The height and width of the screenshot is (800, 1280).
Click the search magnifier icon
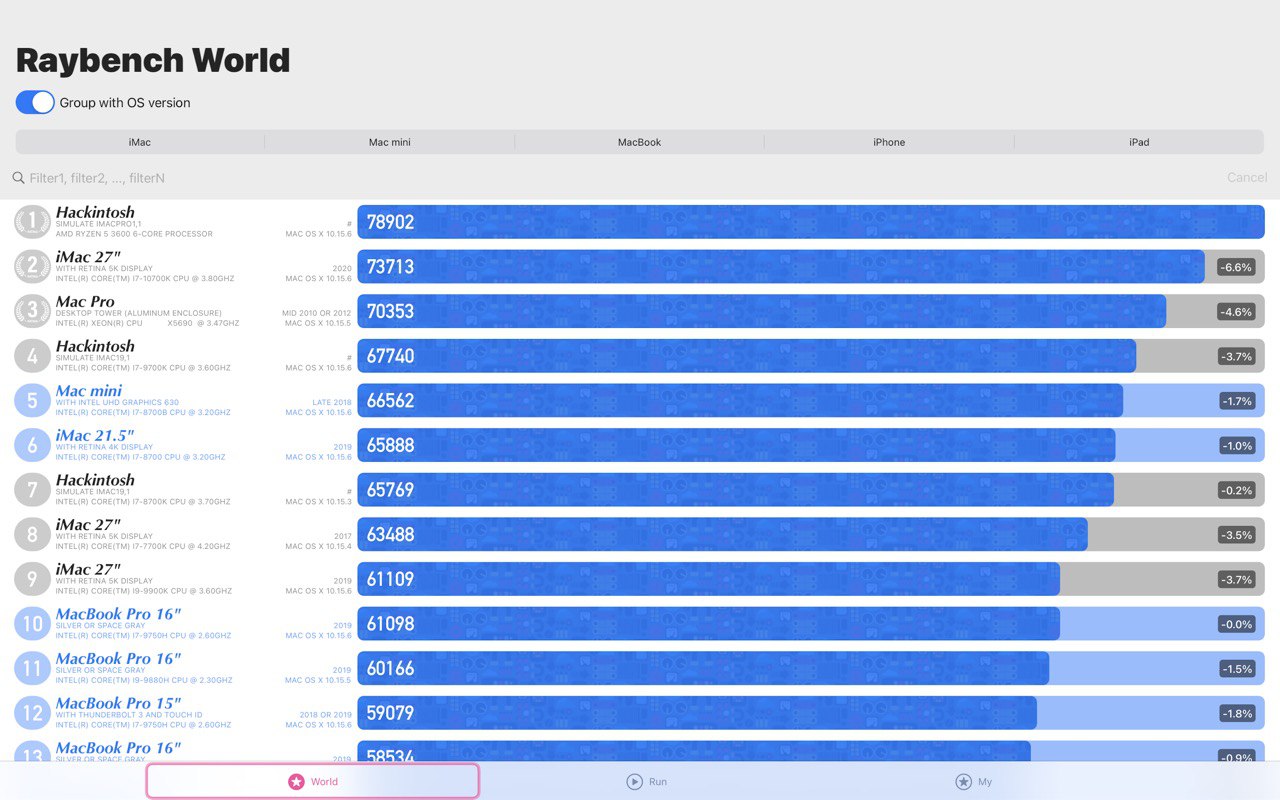[18, 178]
